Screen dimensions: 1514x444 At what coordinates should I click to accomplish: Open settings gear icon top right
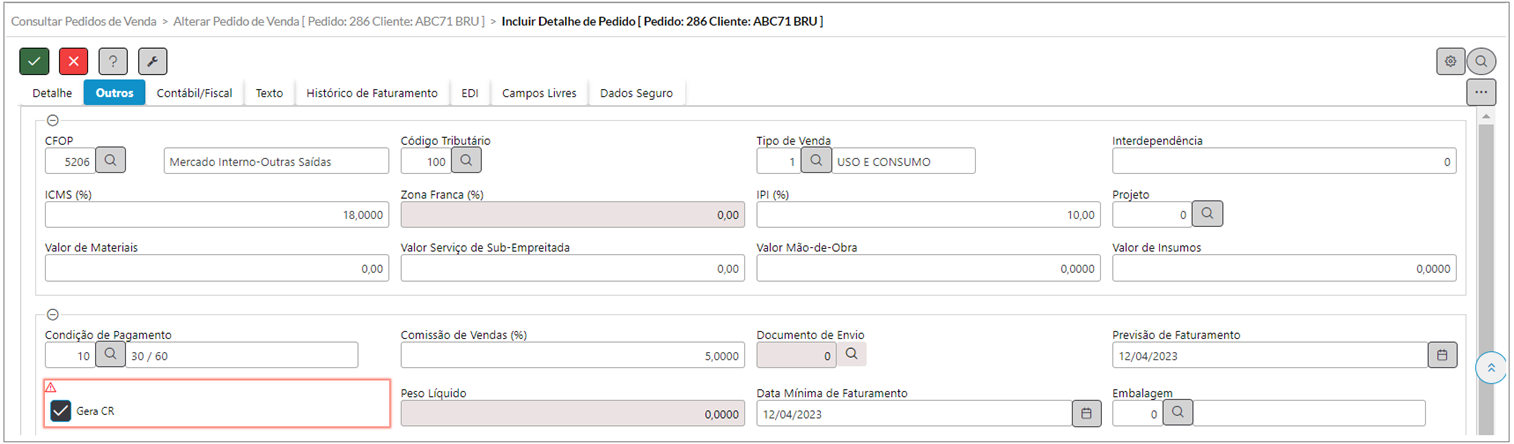click(1450, 61)
